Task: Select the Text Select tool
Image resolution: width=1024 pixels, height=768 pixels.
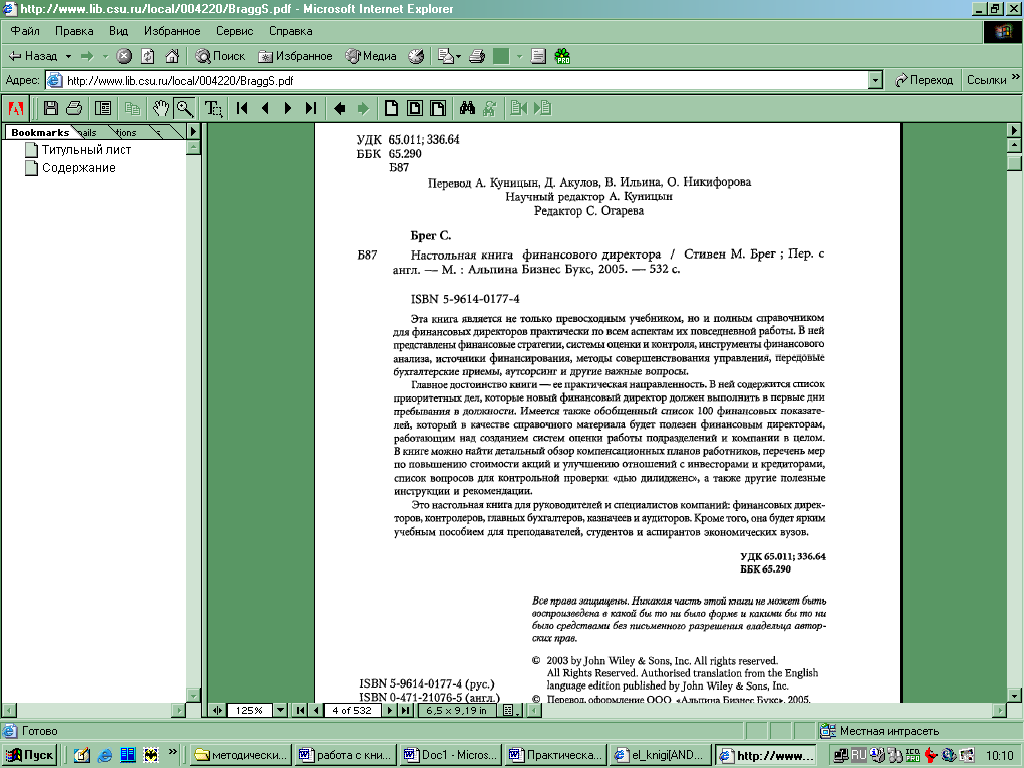Action: click(x=214, y=108)
